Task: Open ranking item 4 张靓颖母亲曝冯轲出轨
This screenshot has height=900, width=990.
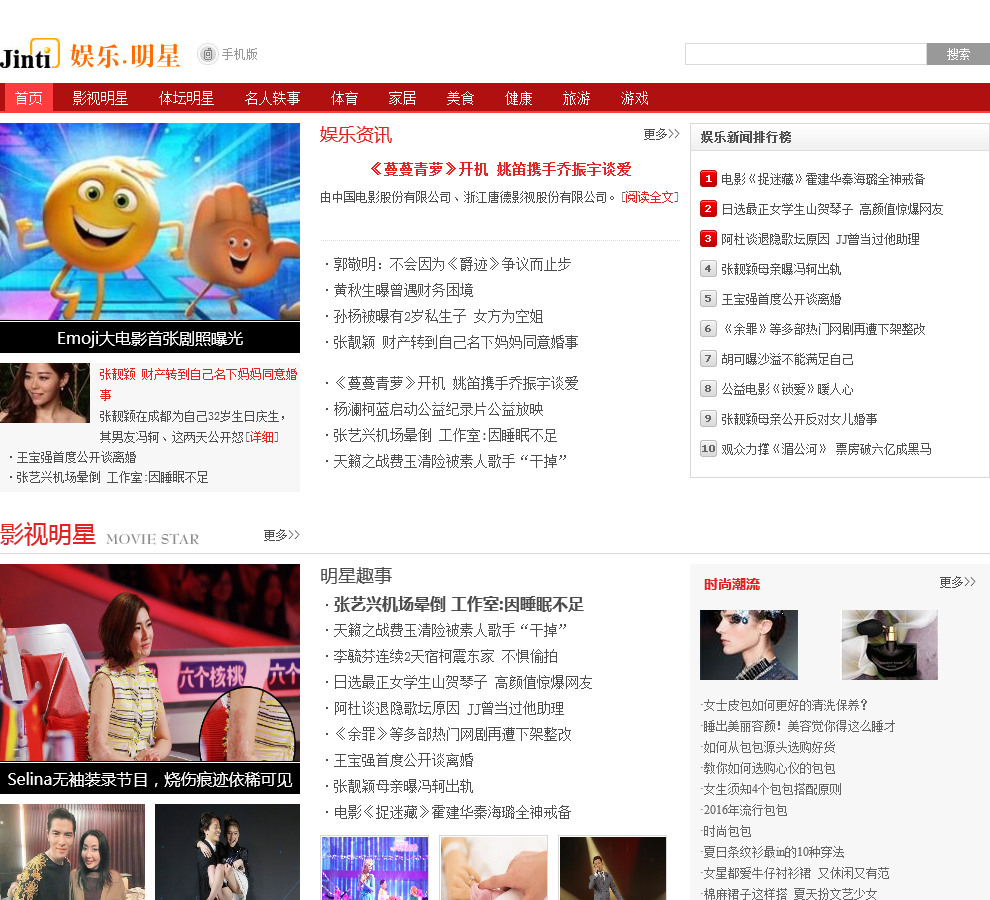Action: click(x=780, y=269)
